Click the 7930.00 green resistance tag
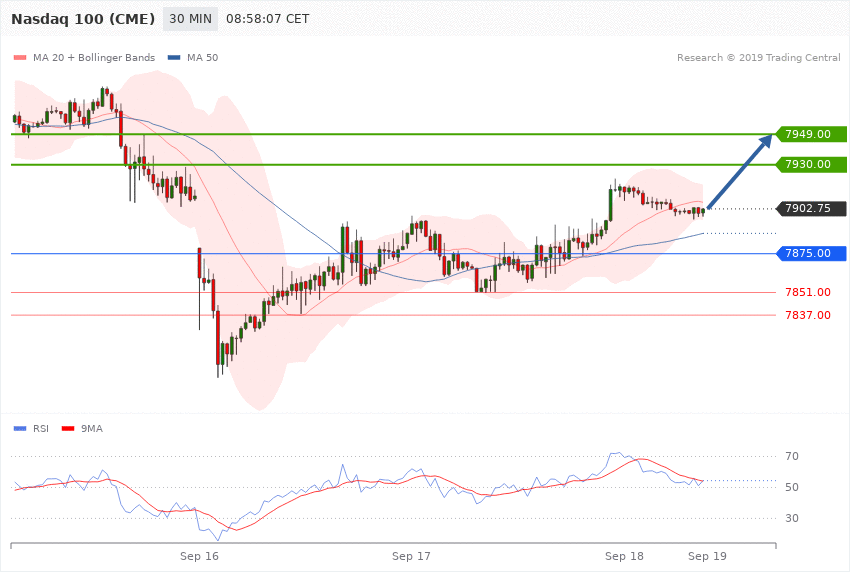This screenshot has width=850, height=576. (811, 164)
